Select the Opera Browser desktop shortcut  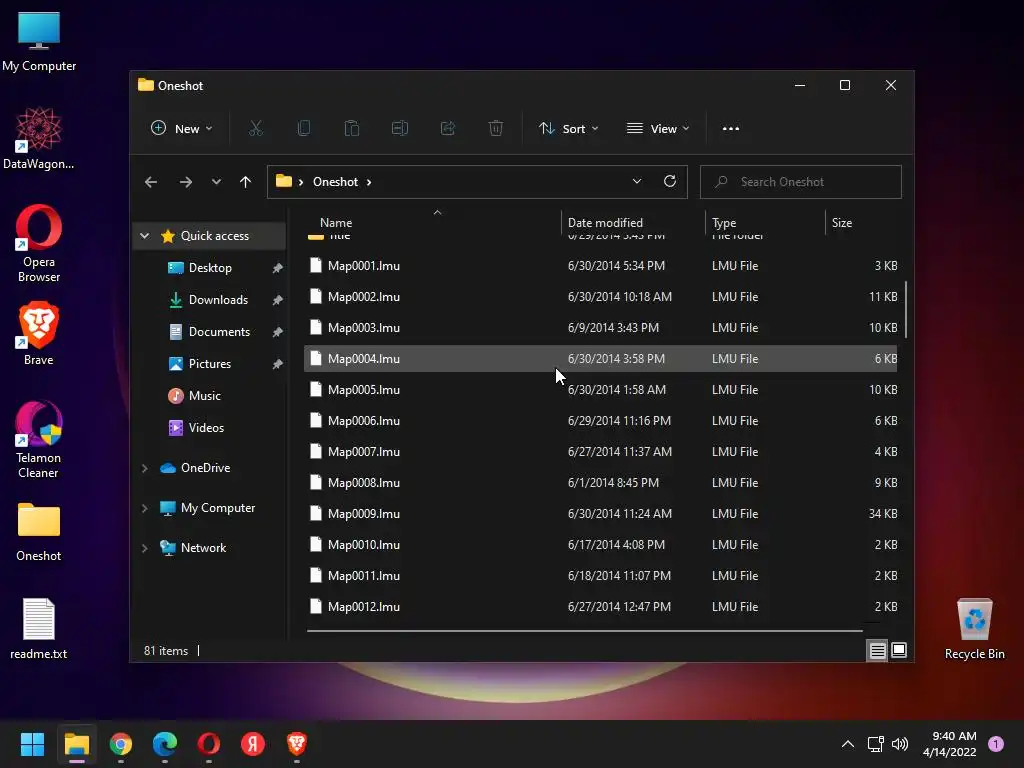[x=39, y=244]
